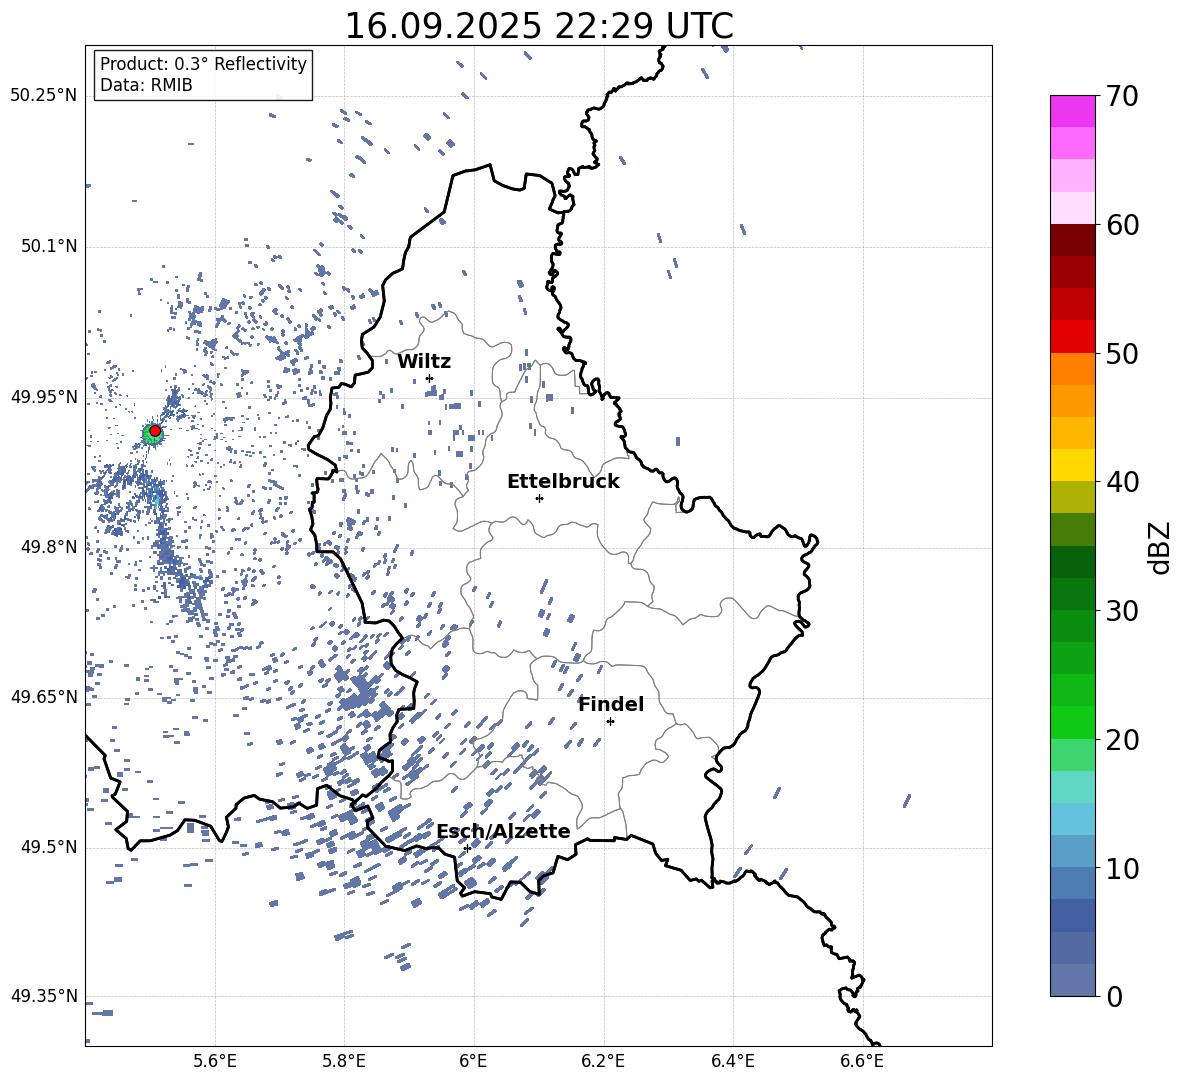Click the Esch/Alzette cross marker
This screenshot has width=1184, height=1081.
pos(467,848)
